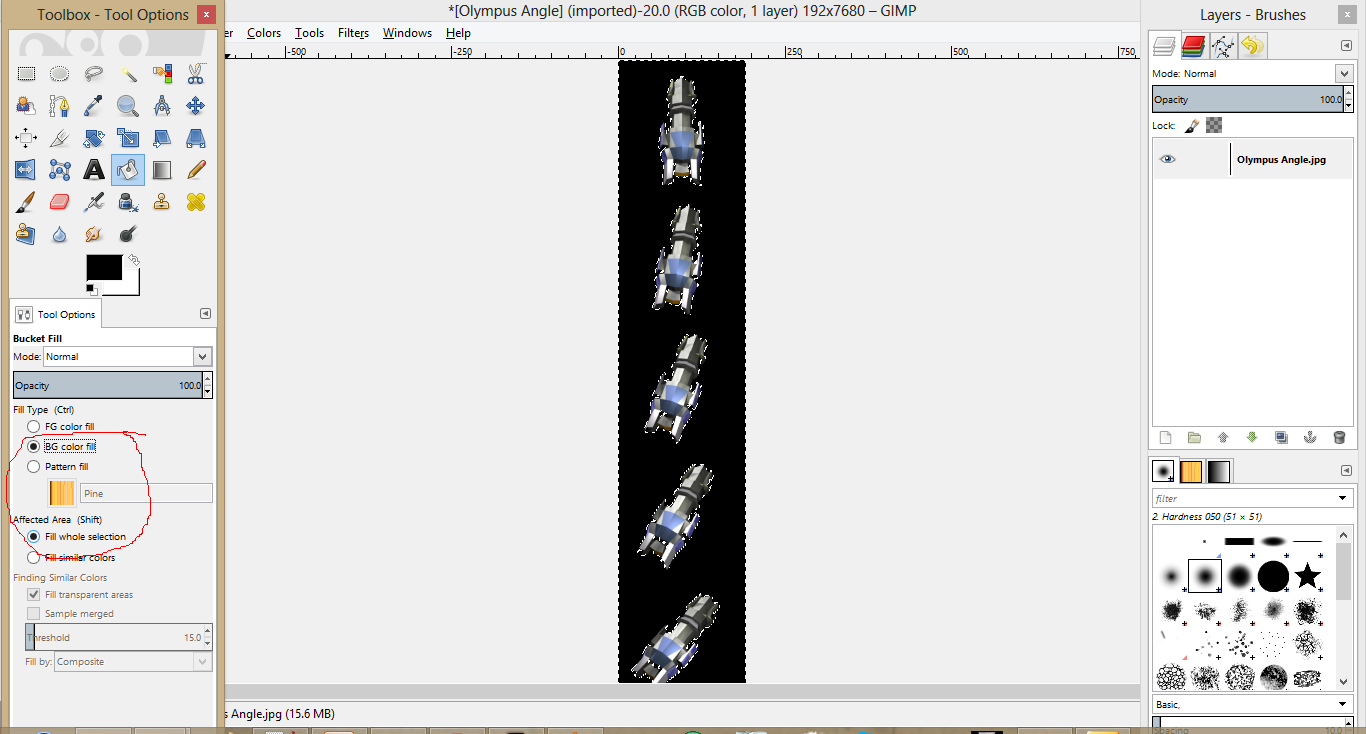Reset colors to default black and white
This screenshot has width=1366, height=734.
[91, 289]
